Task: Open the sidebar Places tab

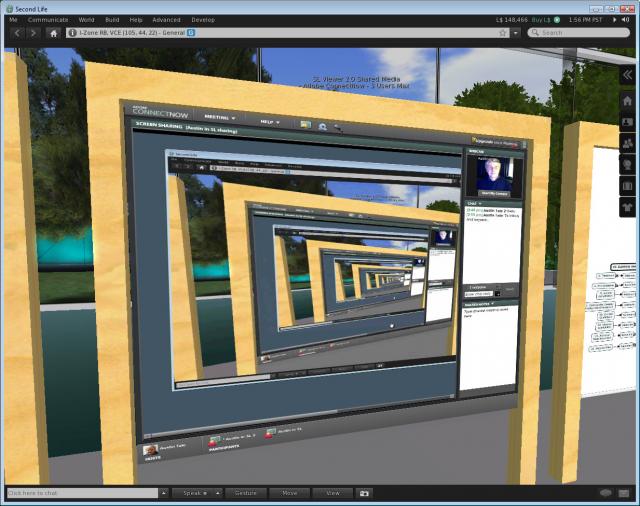Action: 628,165
